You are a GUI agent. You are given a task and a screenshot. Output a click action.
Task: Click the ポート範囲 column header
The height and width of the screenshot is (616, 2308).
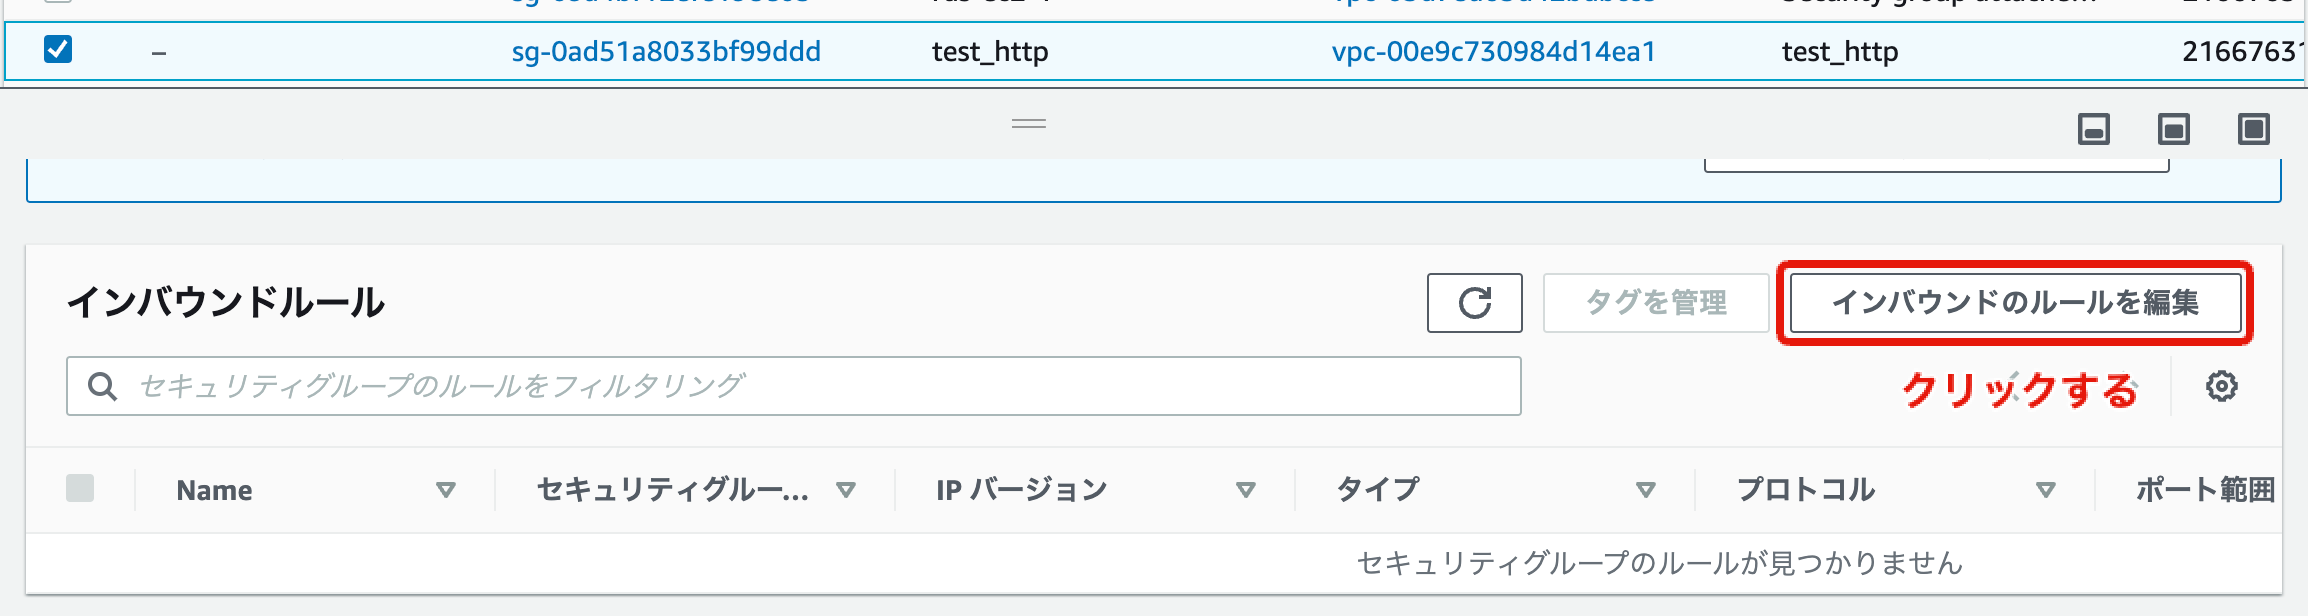(x=2204, y=490)
